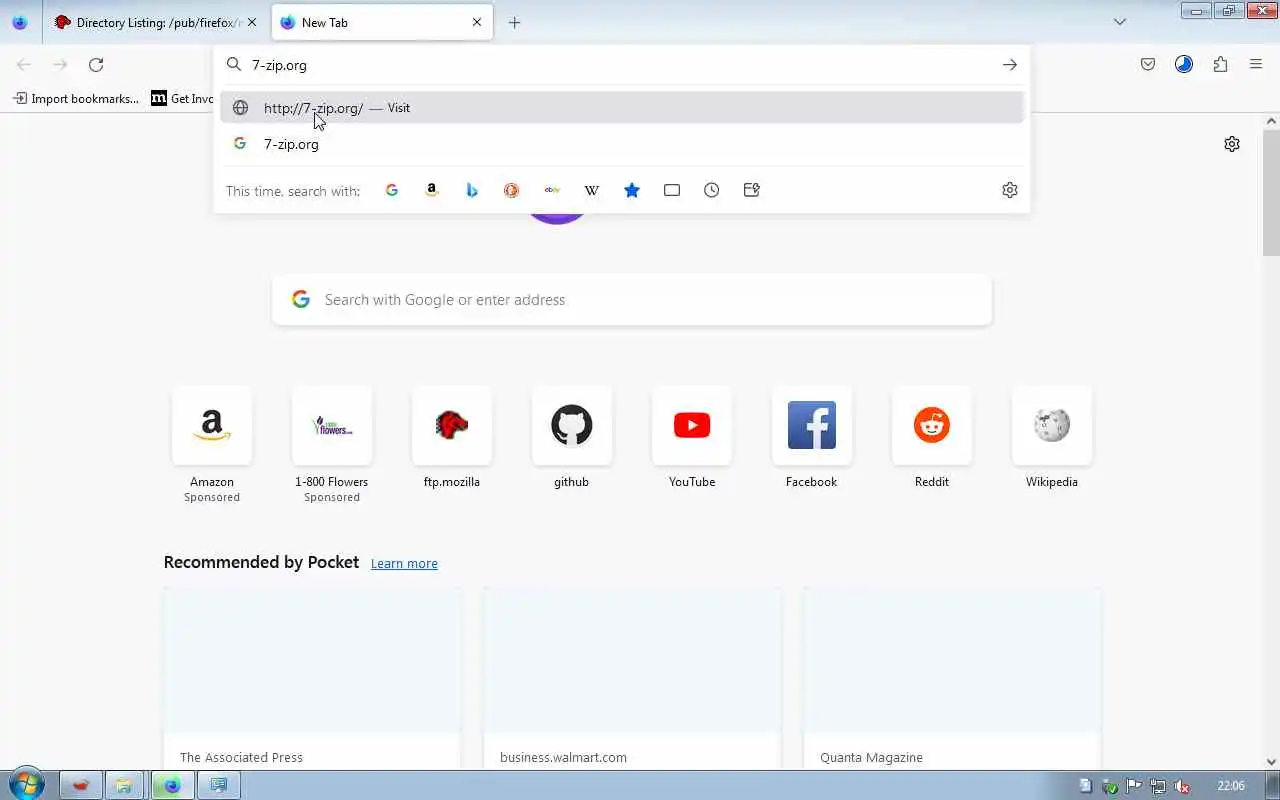Open The Associated Press story card
The height and width of the screenshot is (800, 1280).
[312, 679]
